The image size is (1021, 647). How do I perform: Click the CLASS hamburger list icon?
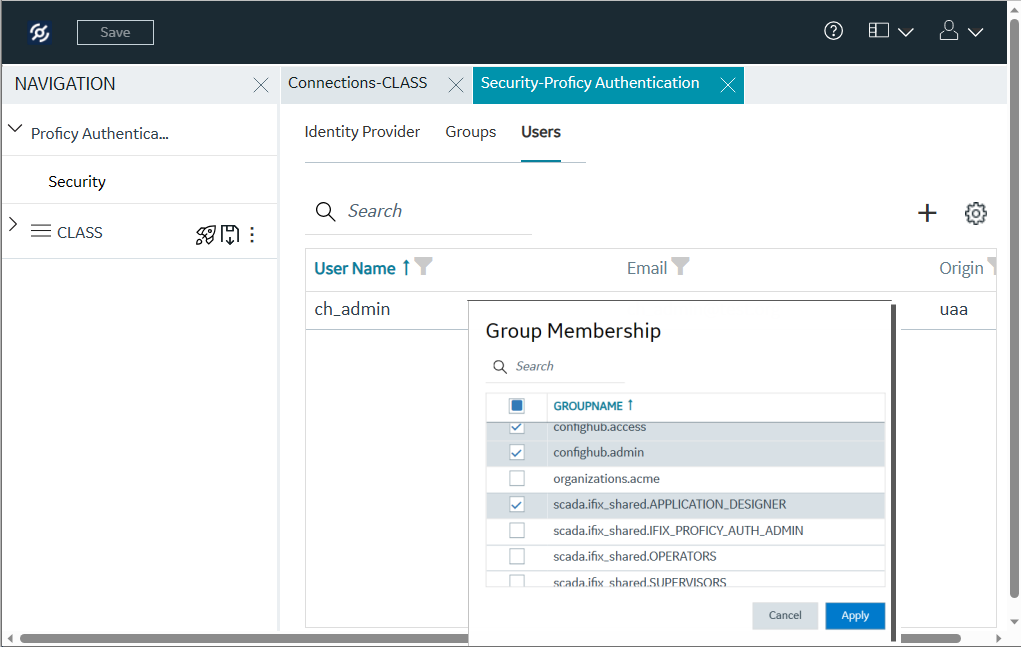point(41,231)
